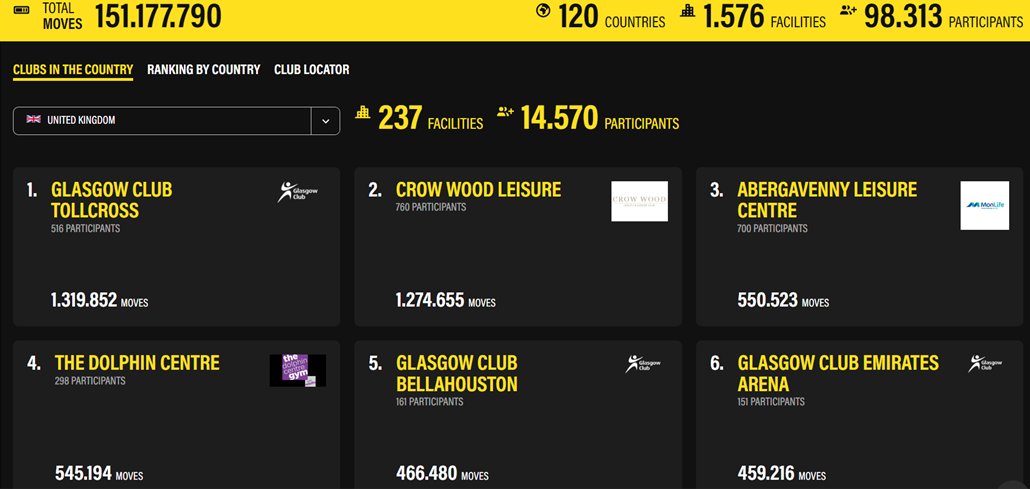Click the people icon beside 14.570 participants

(504, 112)
